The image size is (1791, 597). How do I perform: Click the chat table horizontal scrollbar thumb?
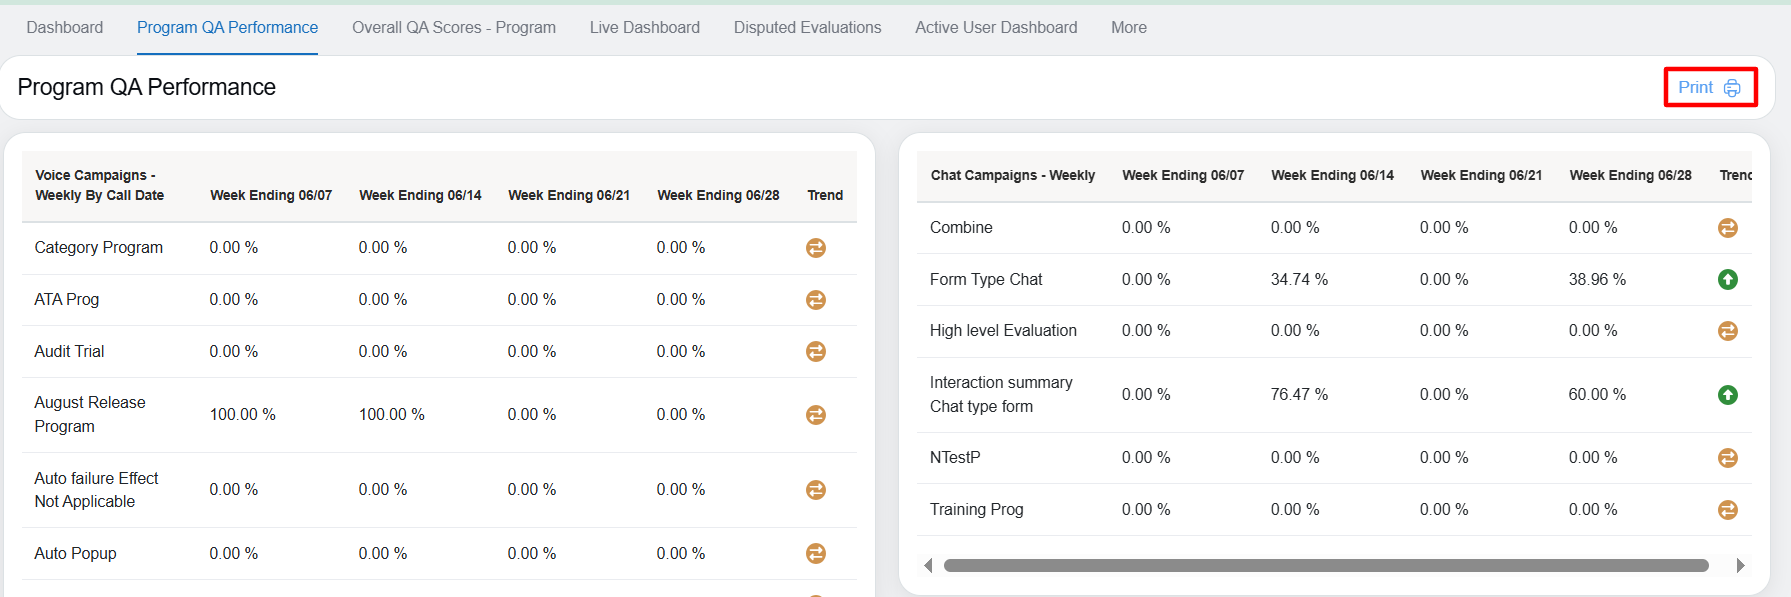[1325, 566]
